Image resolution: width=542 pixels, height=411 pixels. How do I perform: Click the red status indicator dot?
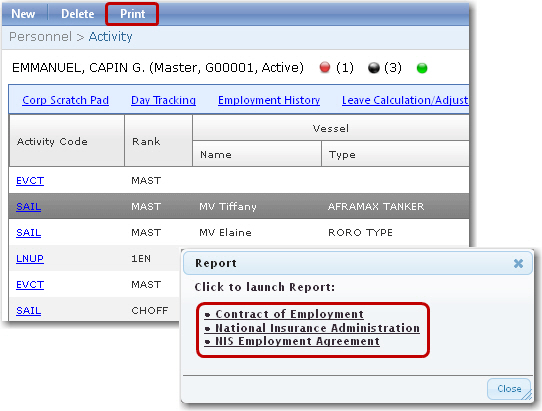click(x=325, y=67)
